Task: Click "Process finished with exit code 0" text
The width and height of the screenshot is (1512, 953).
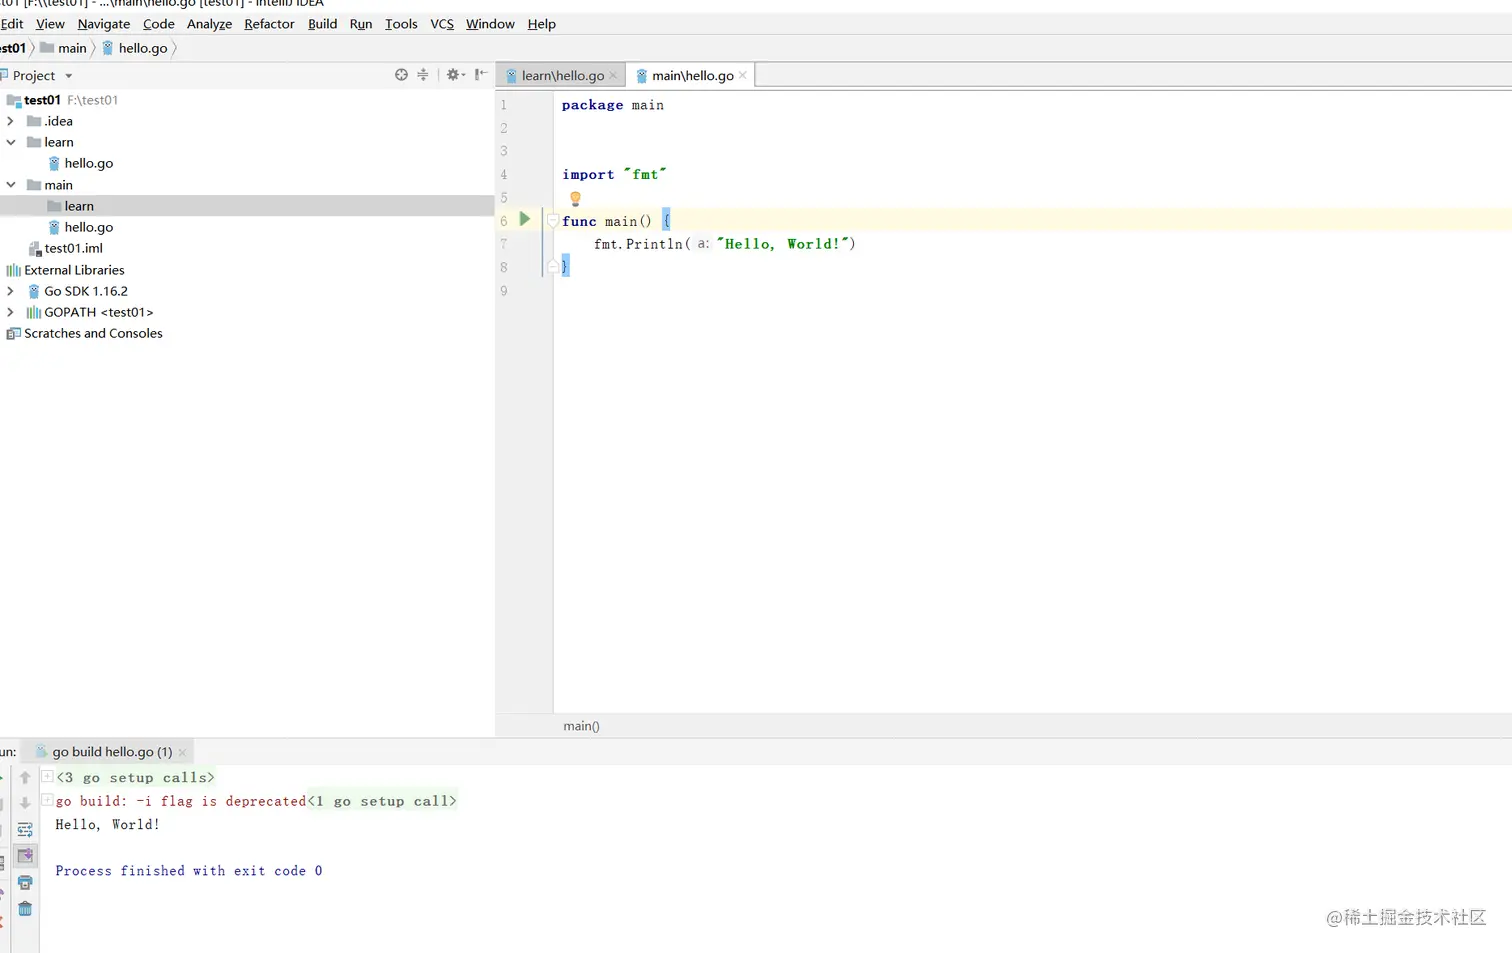Action: point(189,871)
